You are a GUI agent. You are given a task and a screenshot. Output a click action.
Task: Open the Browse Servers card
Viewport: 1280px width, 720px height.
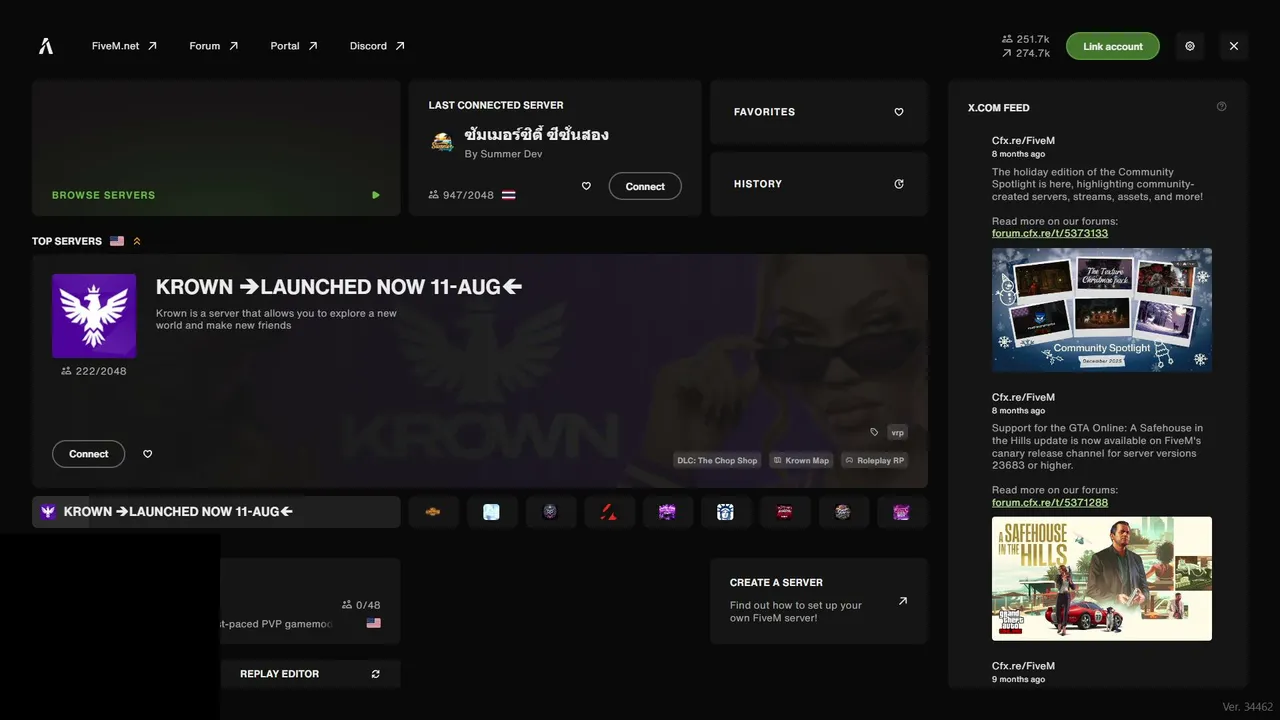click(216, 148)
